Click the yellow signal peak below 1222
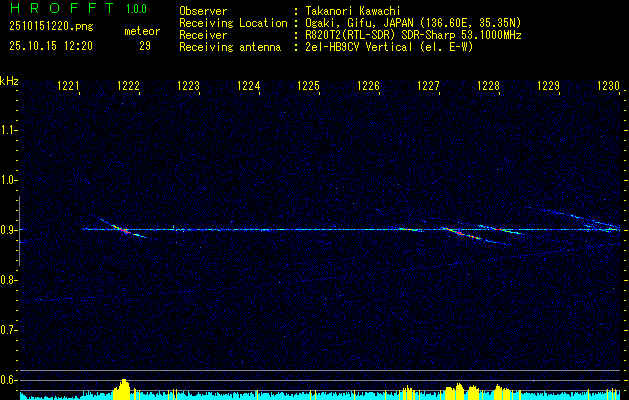The image size is (629, 400). 123,388
